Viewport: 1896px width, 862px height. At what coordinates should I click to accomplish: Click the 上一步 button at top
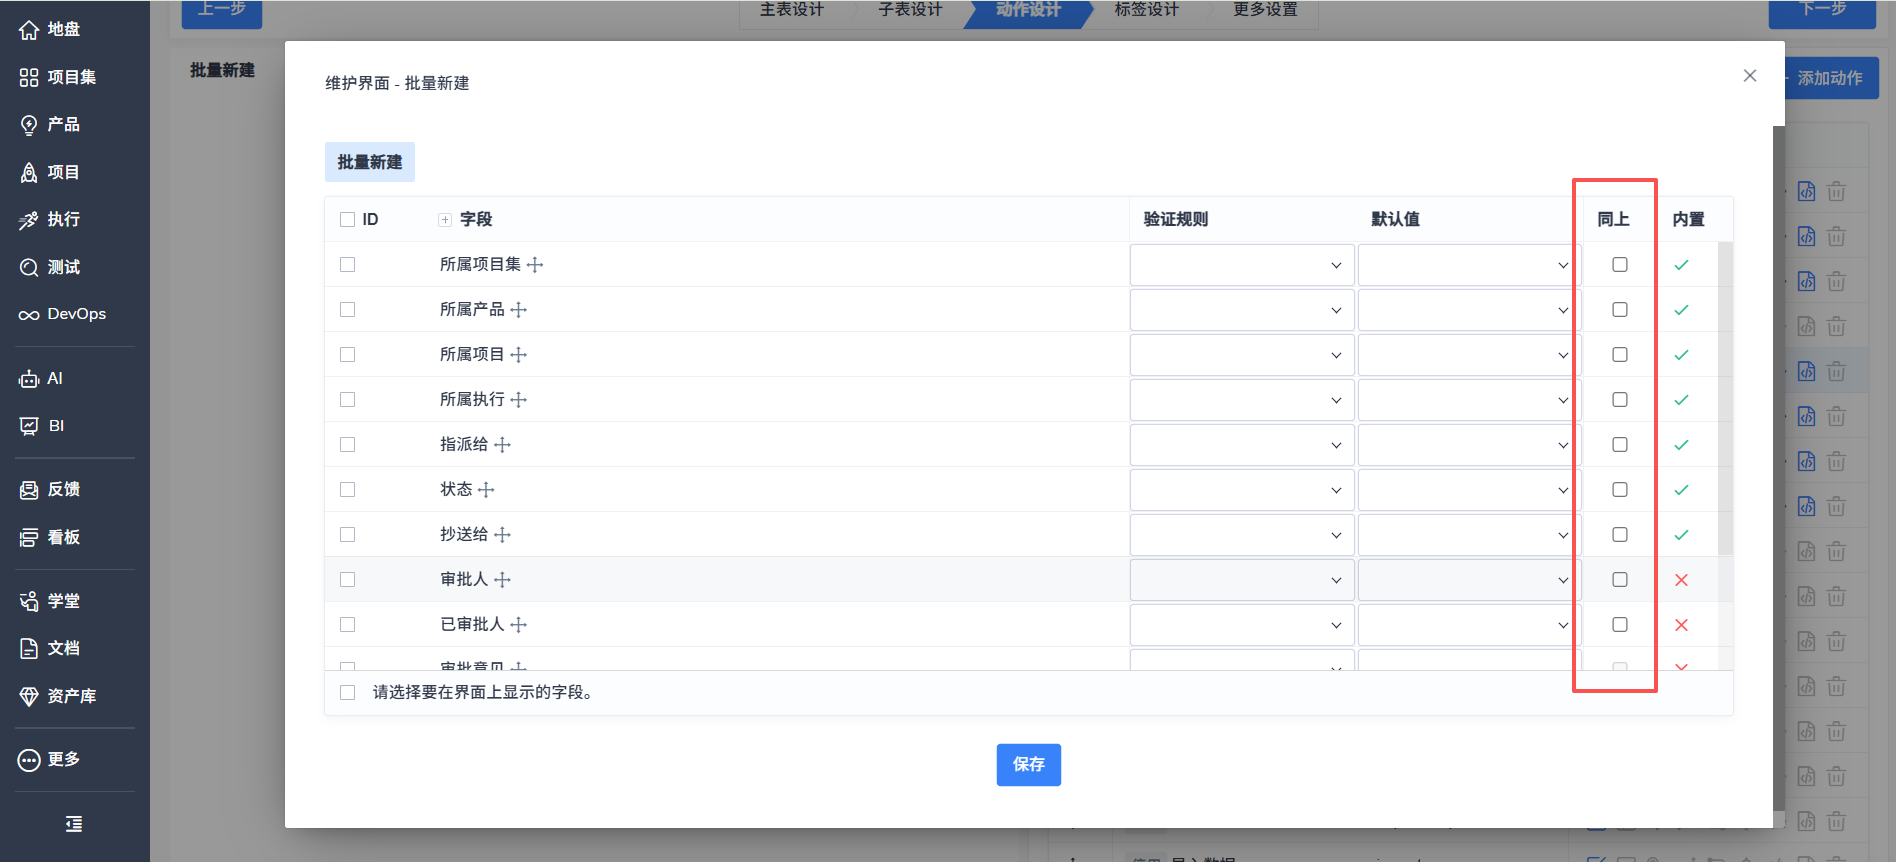[x=222, y=12]
